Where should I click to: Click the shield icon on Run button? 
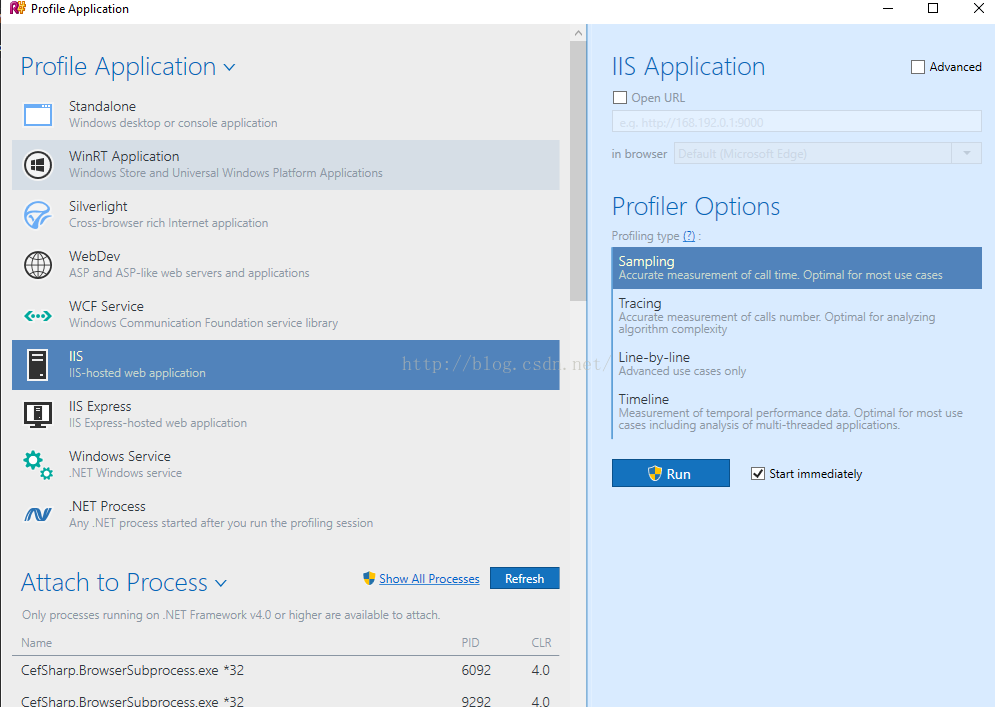(x=655, y=473)
